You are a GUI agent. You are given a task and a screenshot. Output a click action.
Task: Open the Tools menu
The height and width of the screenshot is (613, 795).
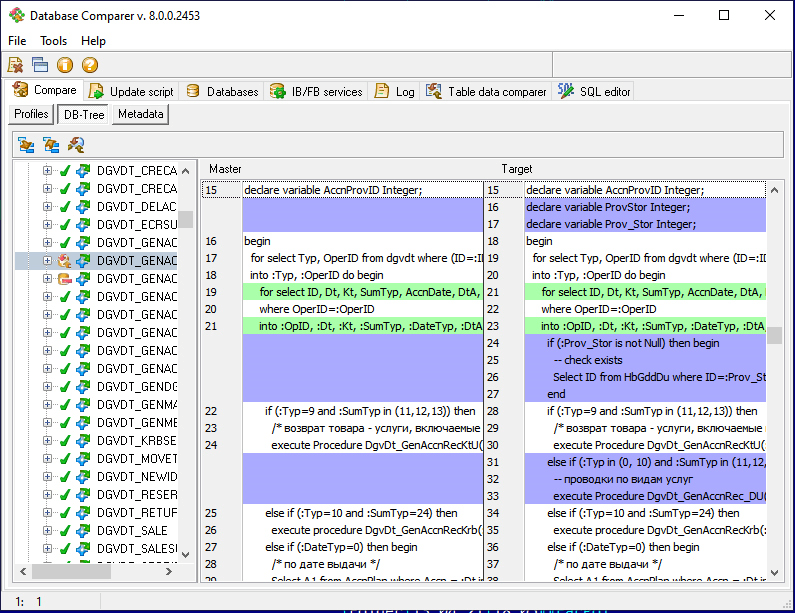53,41
